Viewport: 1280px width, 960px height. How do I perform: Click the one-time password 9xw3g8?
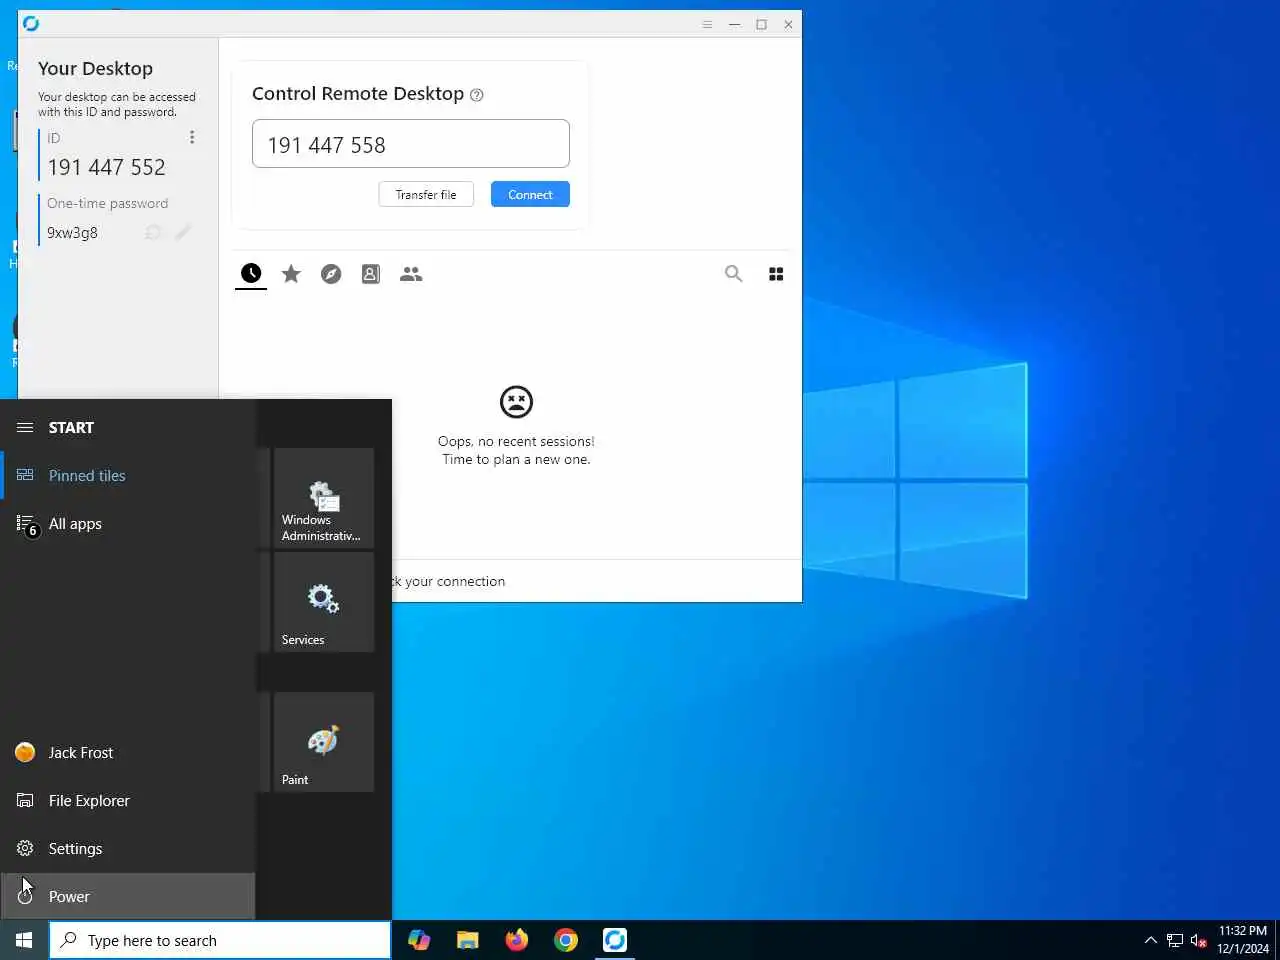[72, 233]
